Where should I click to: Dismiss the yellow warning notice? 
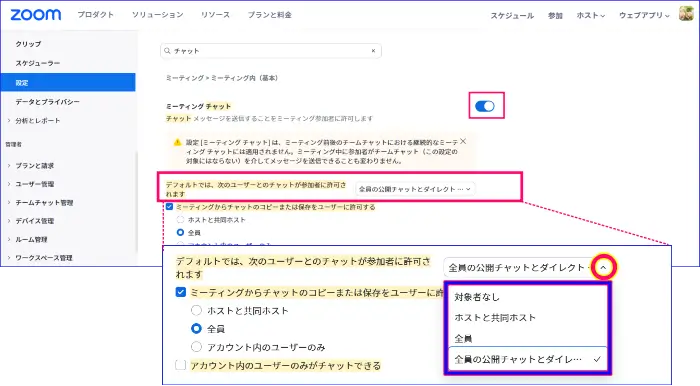point(463,141)
